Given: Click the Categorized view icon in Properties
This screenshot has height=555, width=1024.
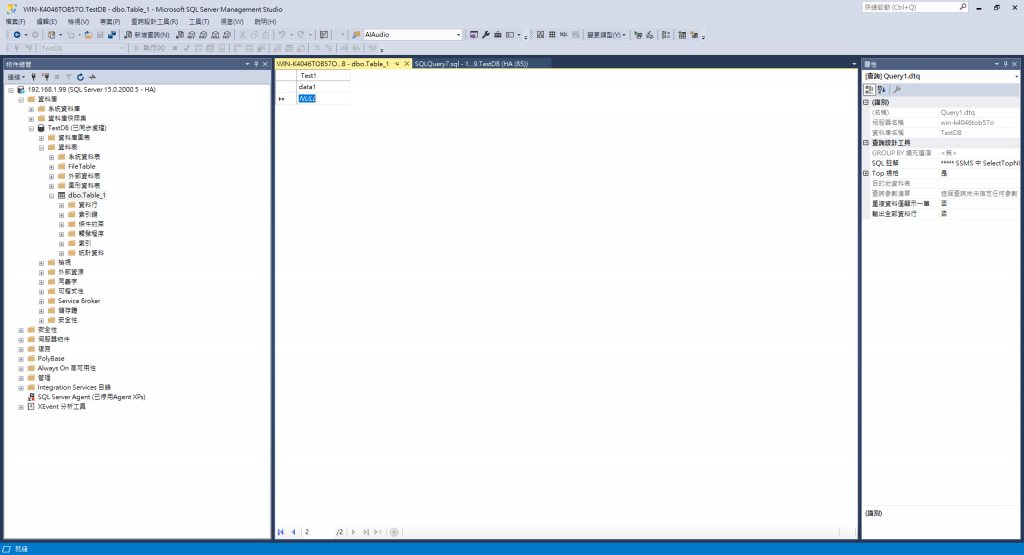Looking at the screenshot, I should (869, 89).
